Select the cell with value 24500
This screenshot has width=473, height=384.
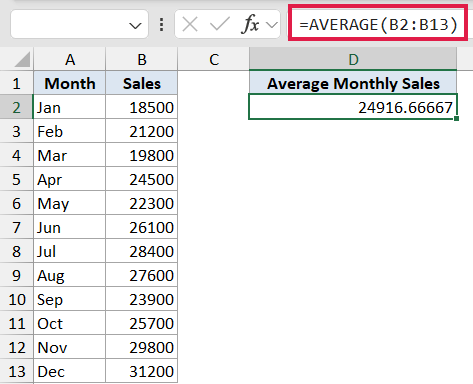click(x=142, y=179)
